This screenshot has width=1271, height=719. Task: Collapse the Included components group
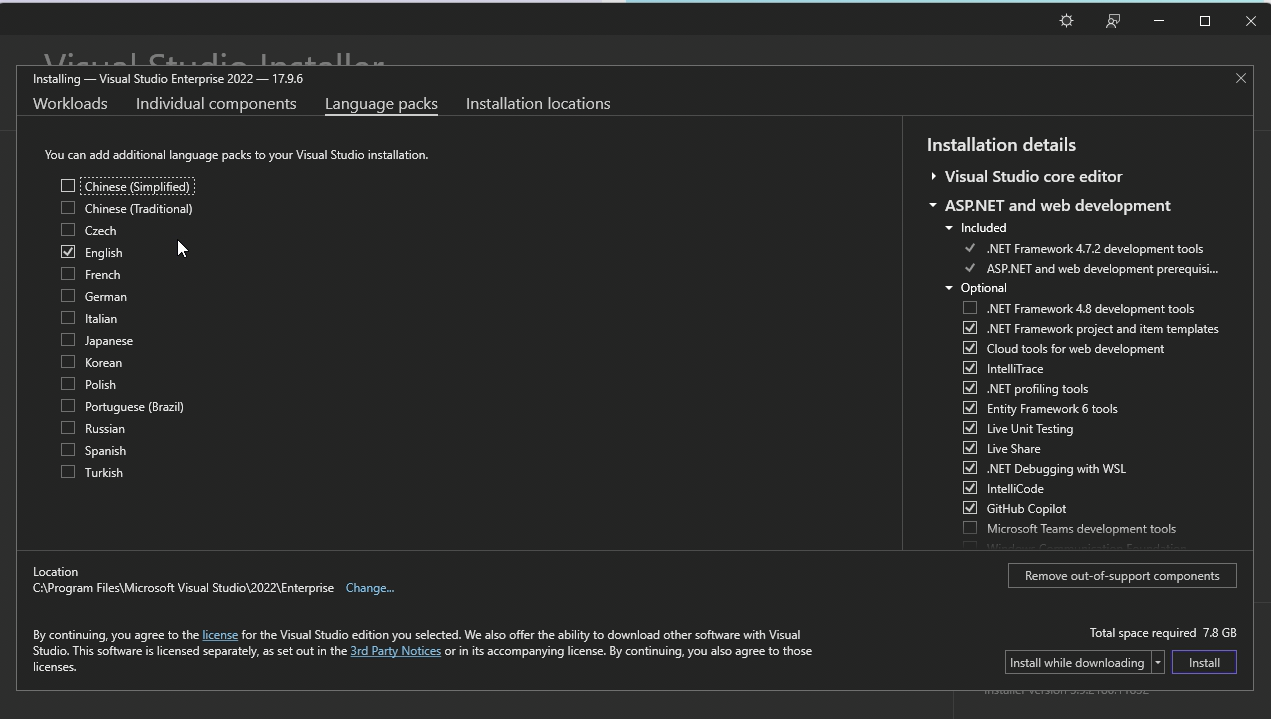click(x=949, y=228)
